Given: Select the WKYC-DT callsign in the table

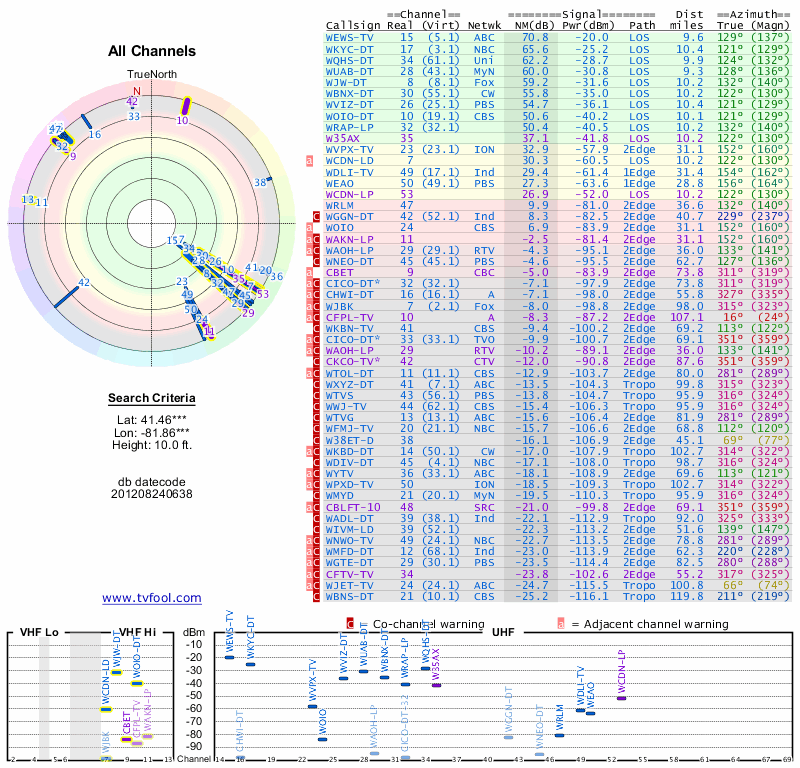Looking at the screenshot, I should [x=349, y=49].
